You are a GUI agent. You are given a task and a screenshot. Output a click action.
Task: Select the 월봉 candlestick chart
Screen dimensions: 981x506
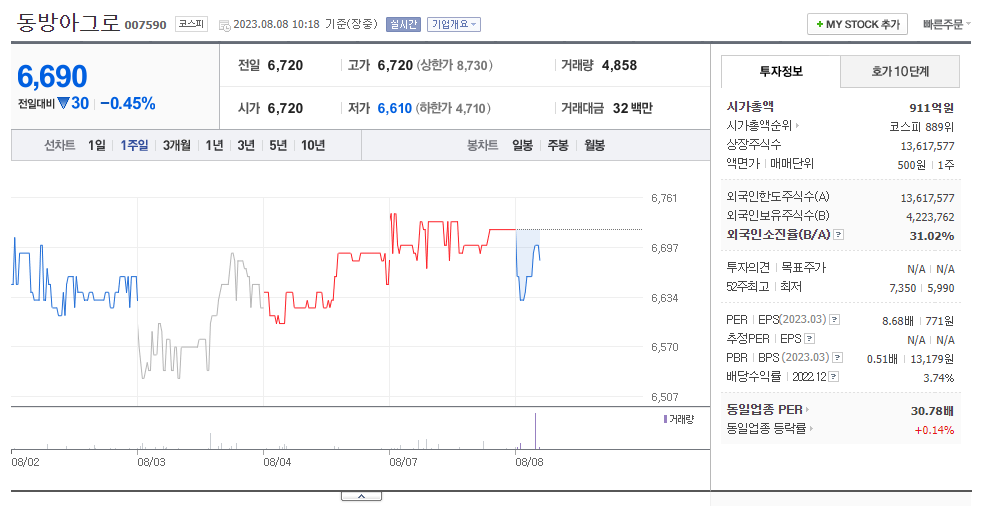[594, 145]
